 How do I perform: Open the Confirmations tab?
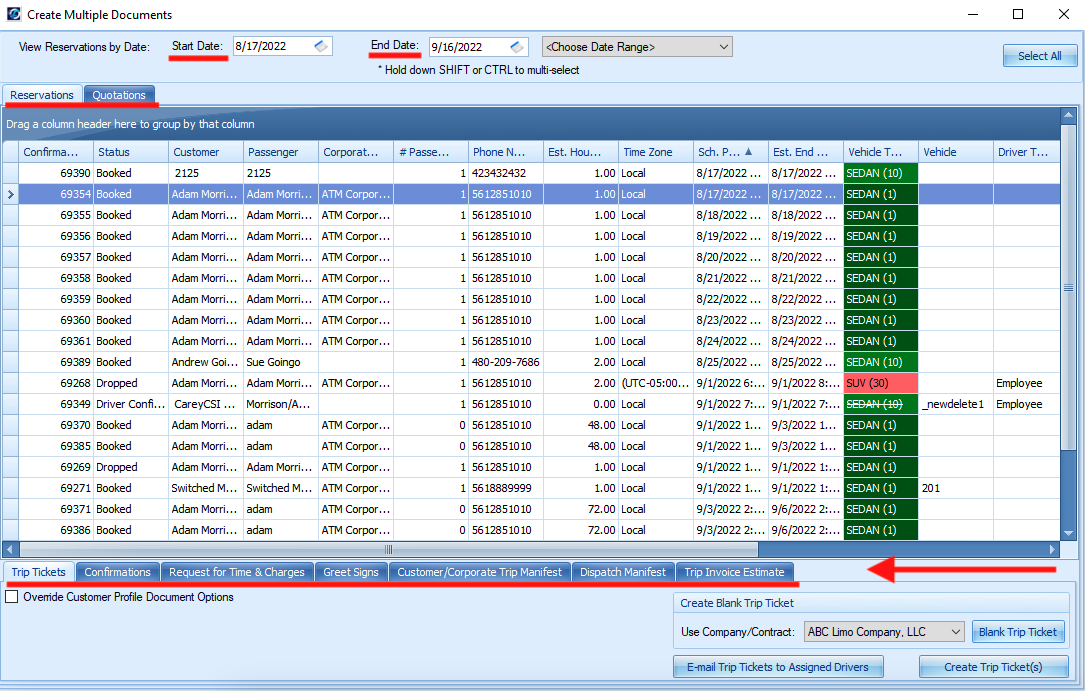click(118, 572)
